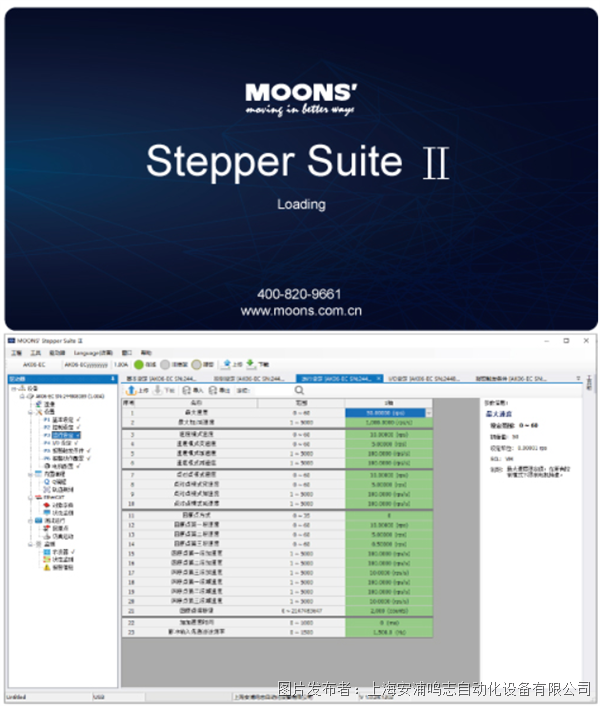
Task: Click the gray download arrow in parameter toolbar
Action: coord(158,390)
